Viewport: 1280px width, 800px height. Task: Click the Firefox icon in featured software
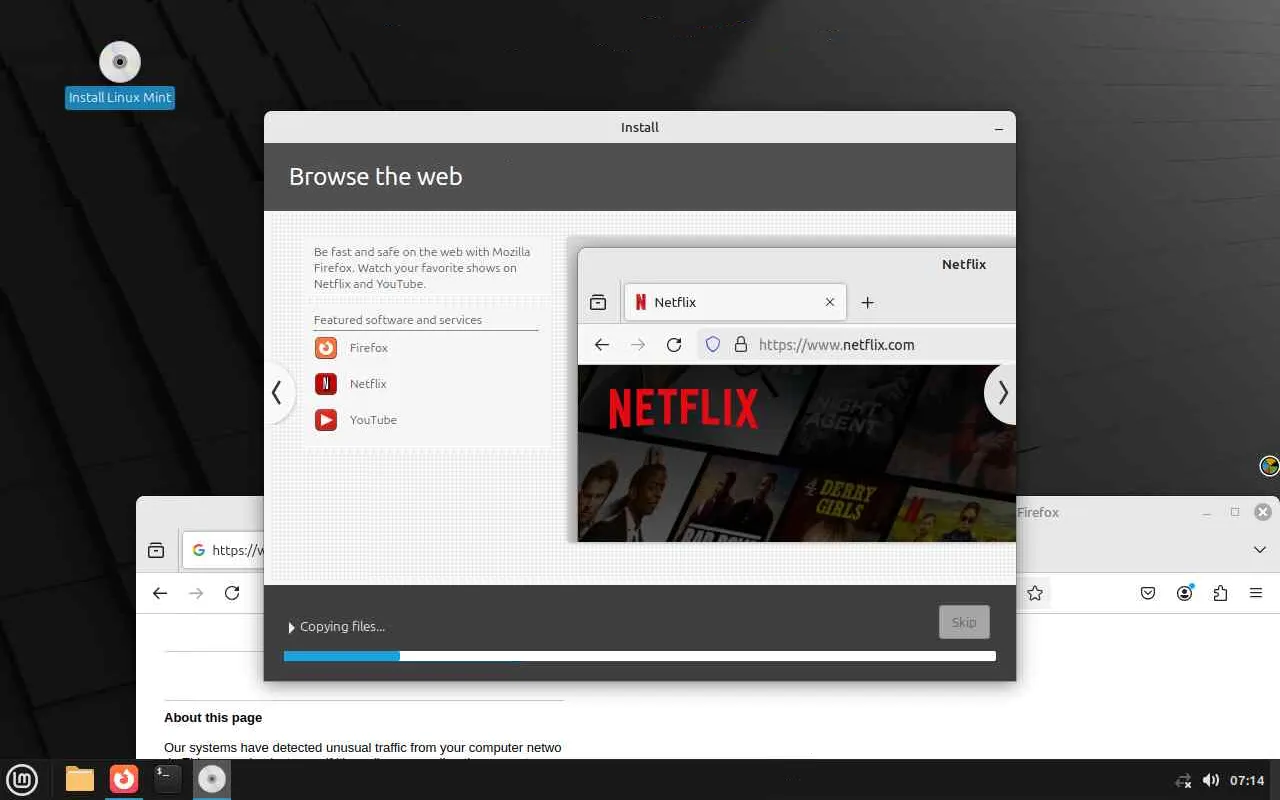coord(326,348)
